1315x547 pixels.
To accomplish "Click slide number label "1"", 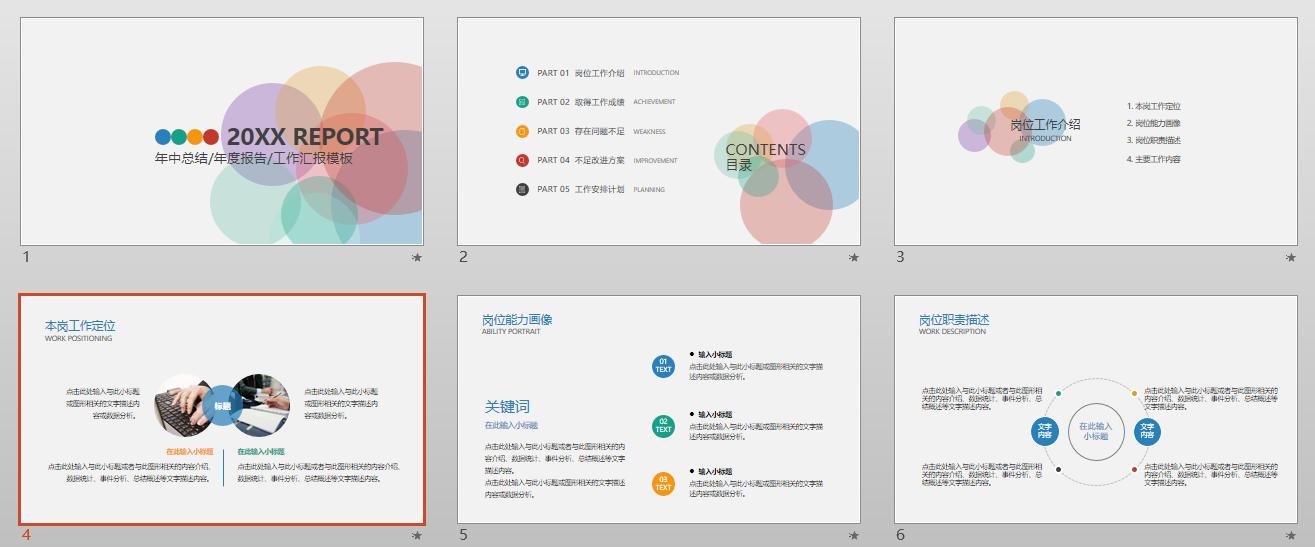I will click(26, 257).
